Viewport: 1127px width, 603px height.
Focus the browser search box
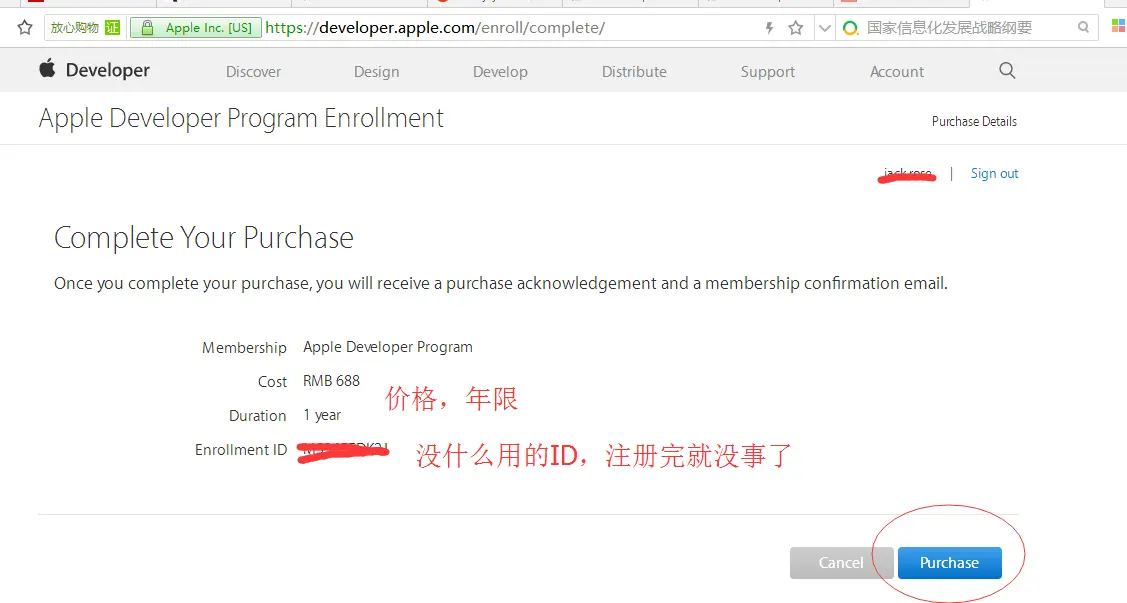[968, 28]
